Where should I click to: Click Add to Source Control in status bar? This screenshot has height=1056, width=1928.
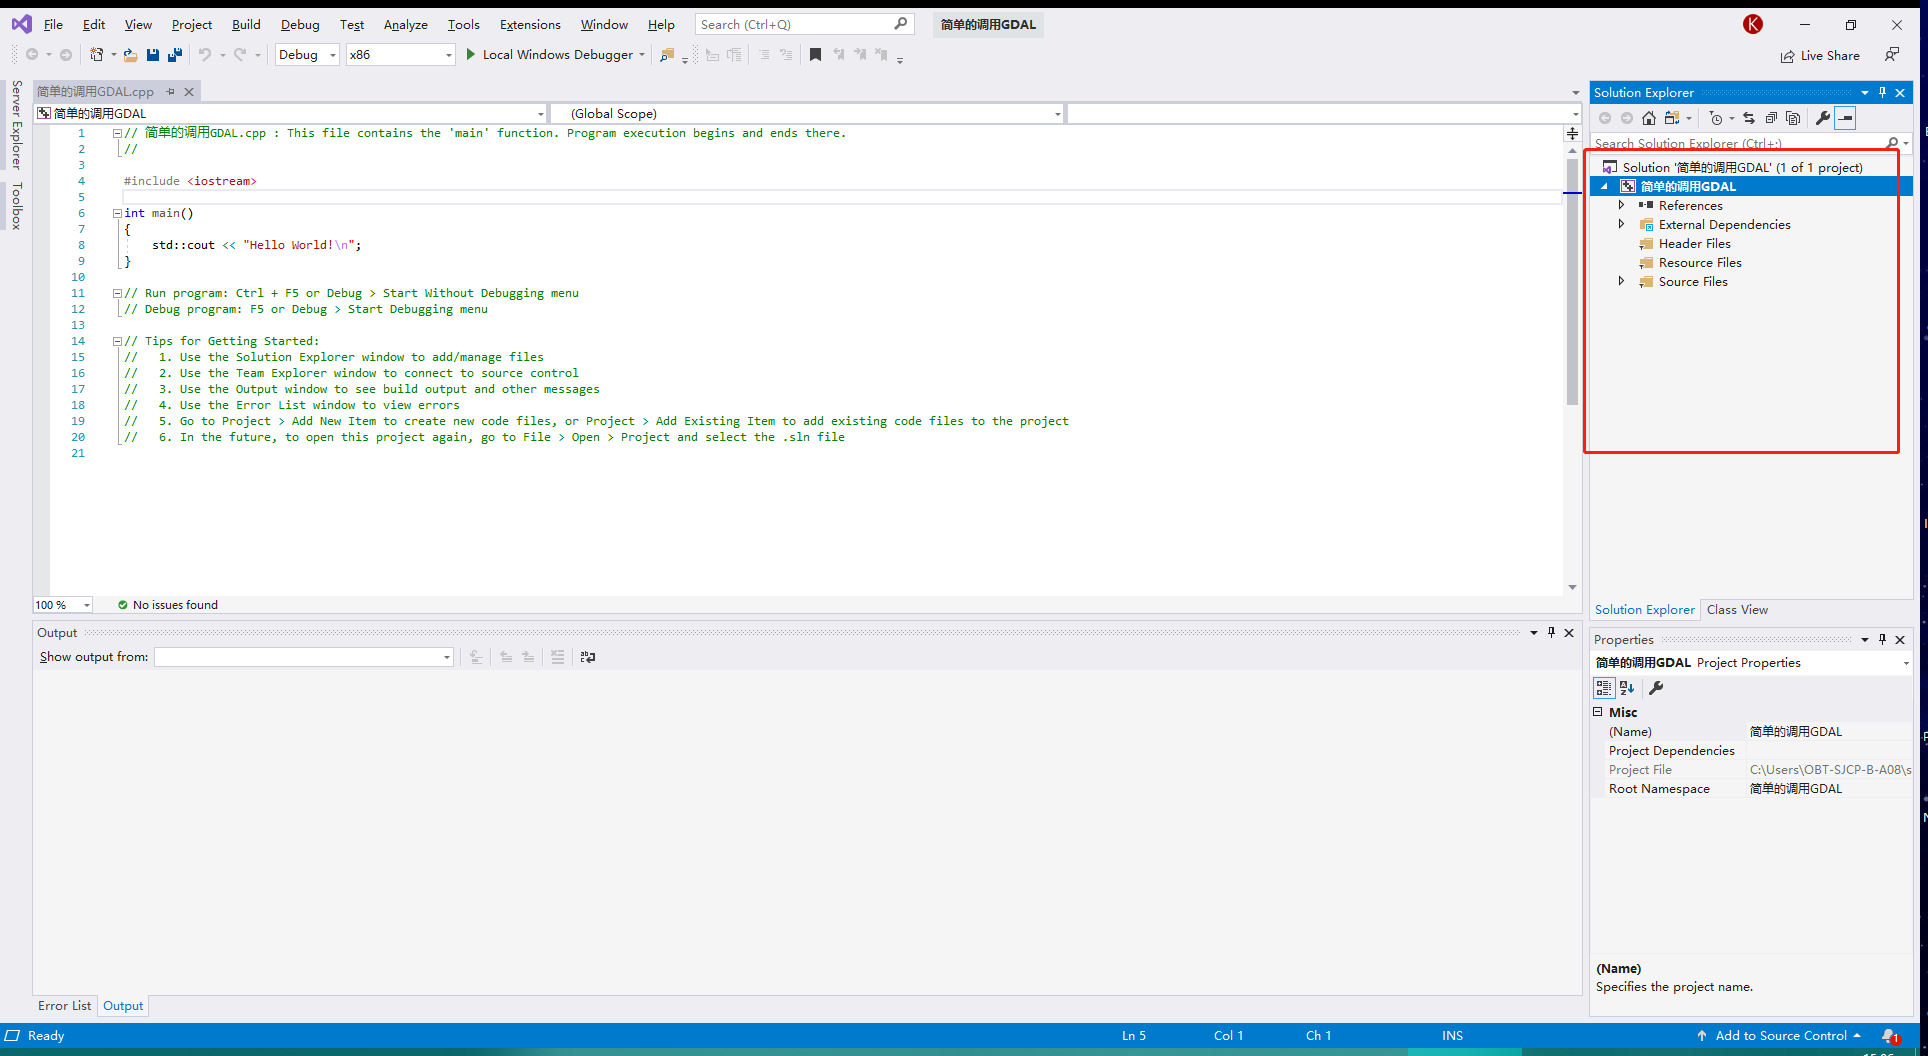pos(1781,1036)
